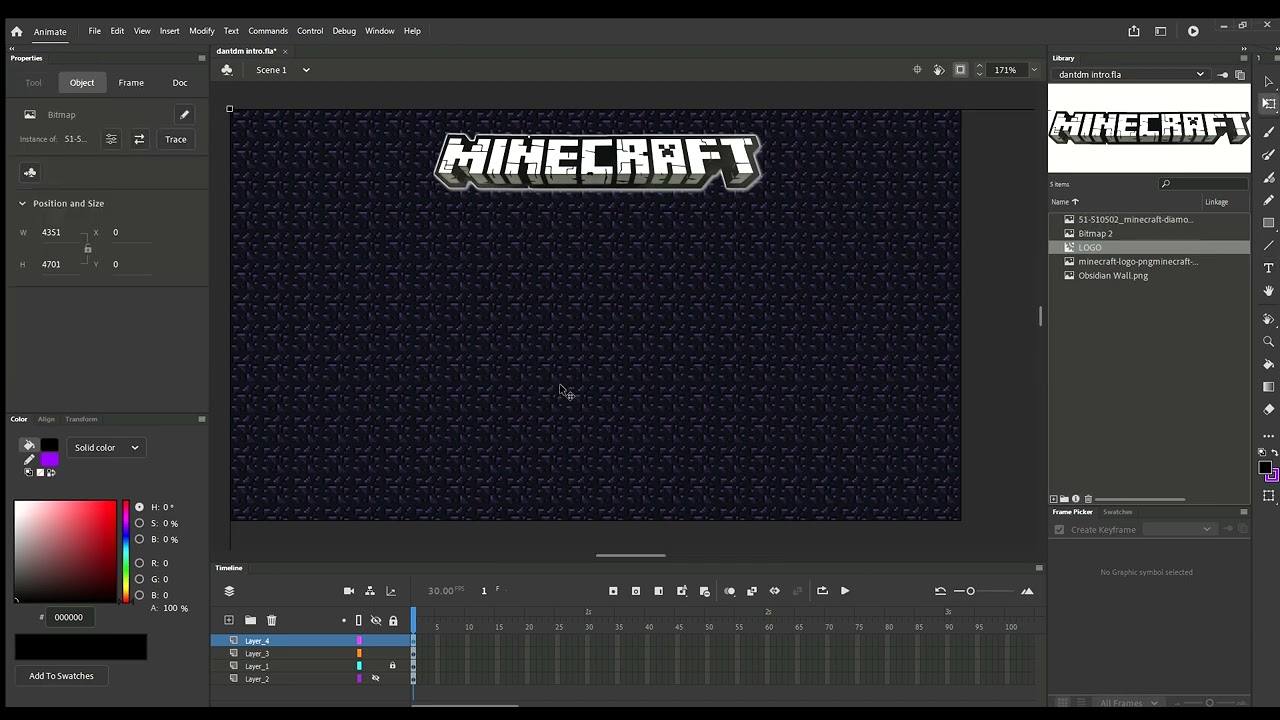Open the Scene 1 dropdown
The height and width of the screenshot is (720, 1280).
306,70
